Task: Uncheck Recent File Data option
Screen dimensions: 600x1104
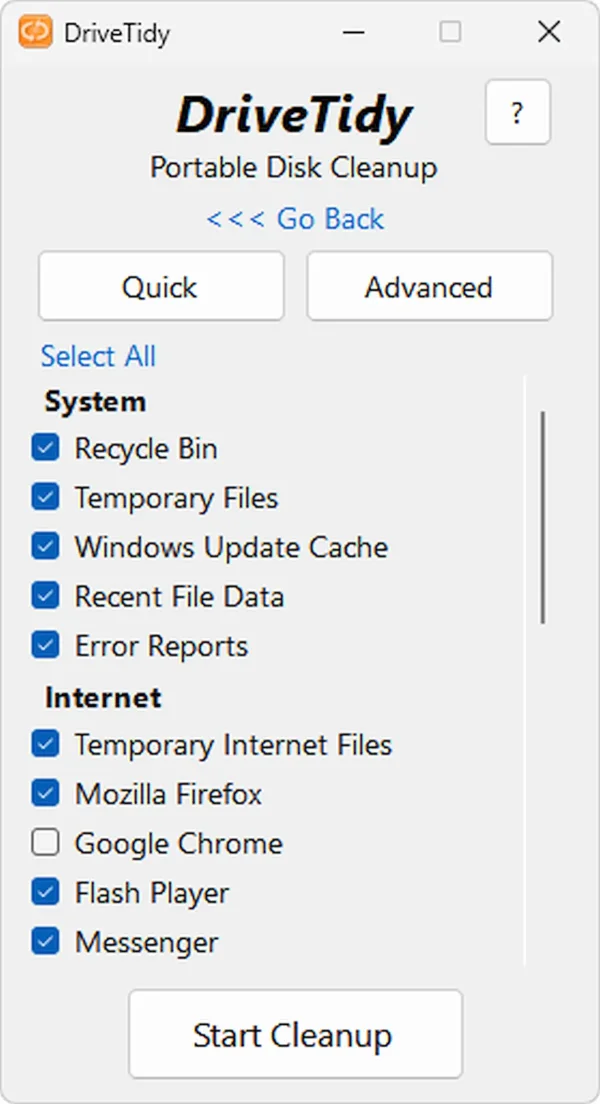Action: click(x=46, y=596)
